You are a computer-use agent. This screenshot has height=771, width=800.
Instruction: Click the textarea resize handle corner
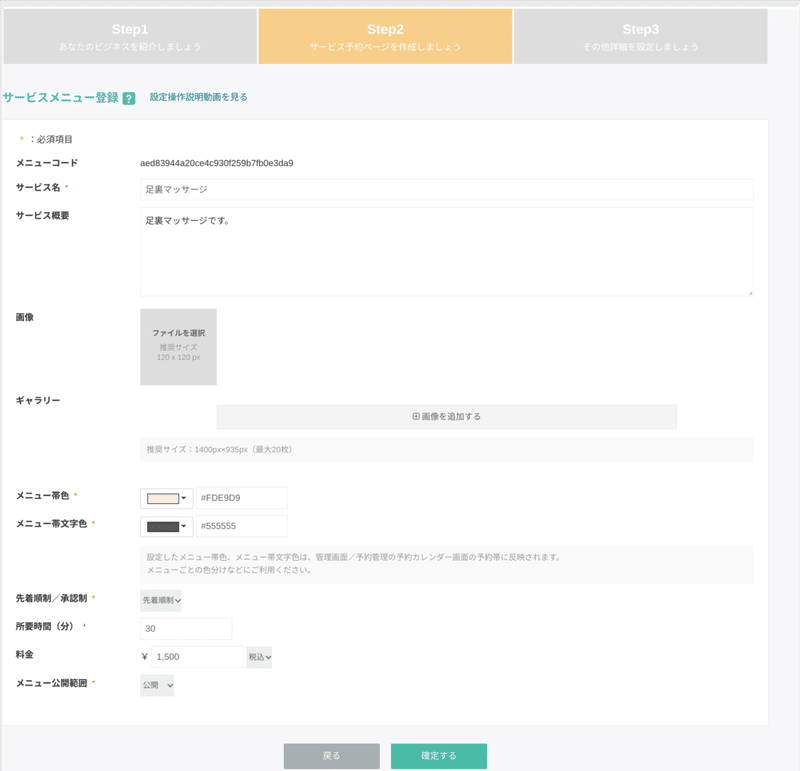click(750, 293)
